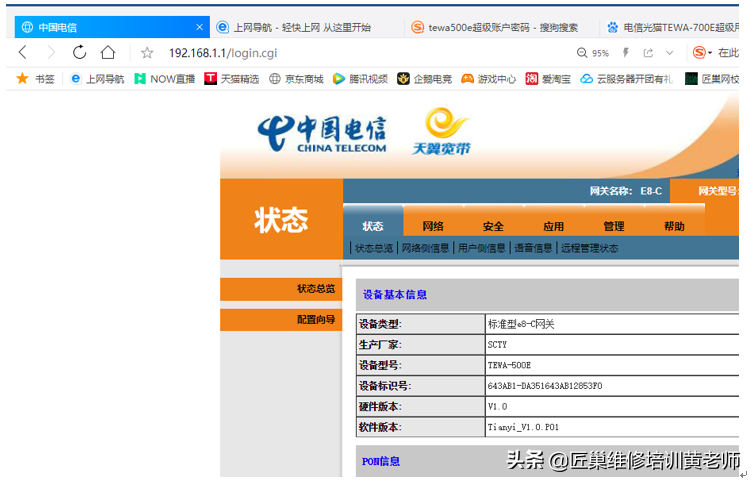The image size is (754, 484).
Task: Open the 匠巢网校 bookmark
Action: [712, 79]
